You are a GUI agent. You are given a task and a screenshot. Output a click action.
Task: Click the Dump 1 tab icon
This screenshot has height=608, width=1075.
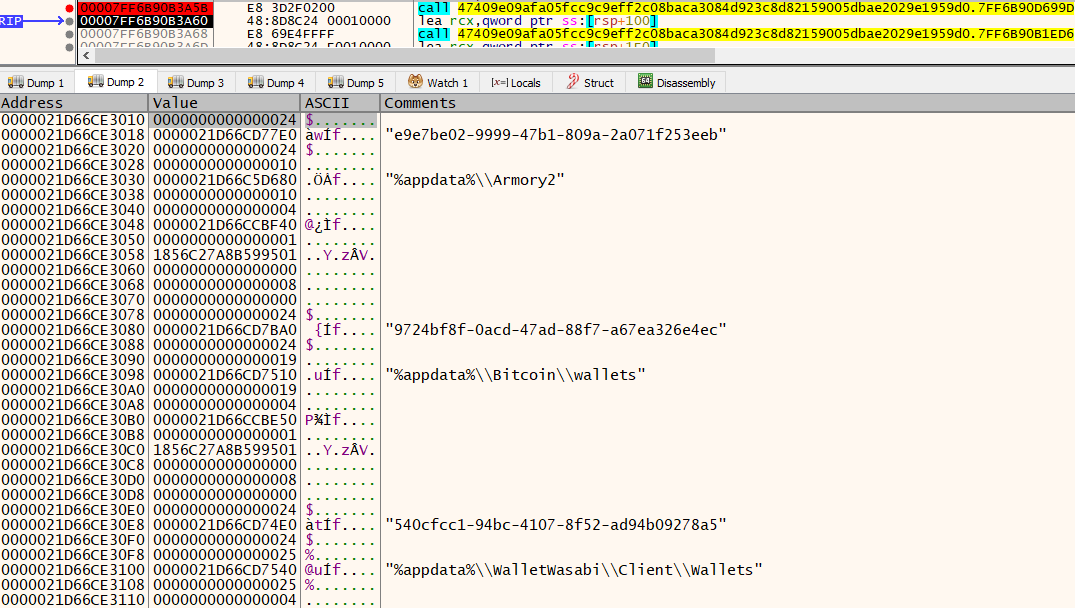pyautogui.click(x=16, y=83)
